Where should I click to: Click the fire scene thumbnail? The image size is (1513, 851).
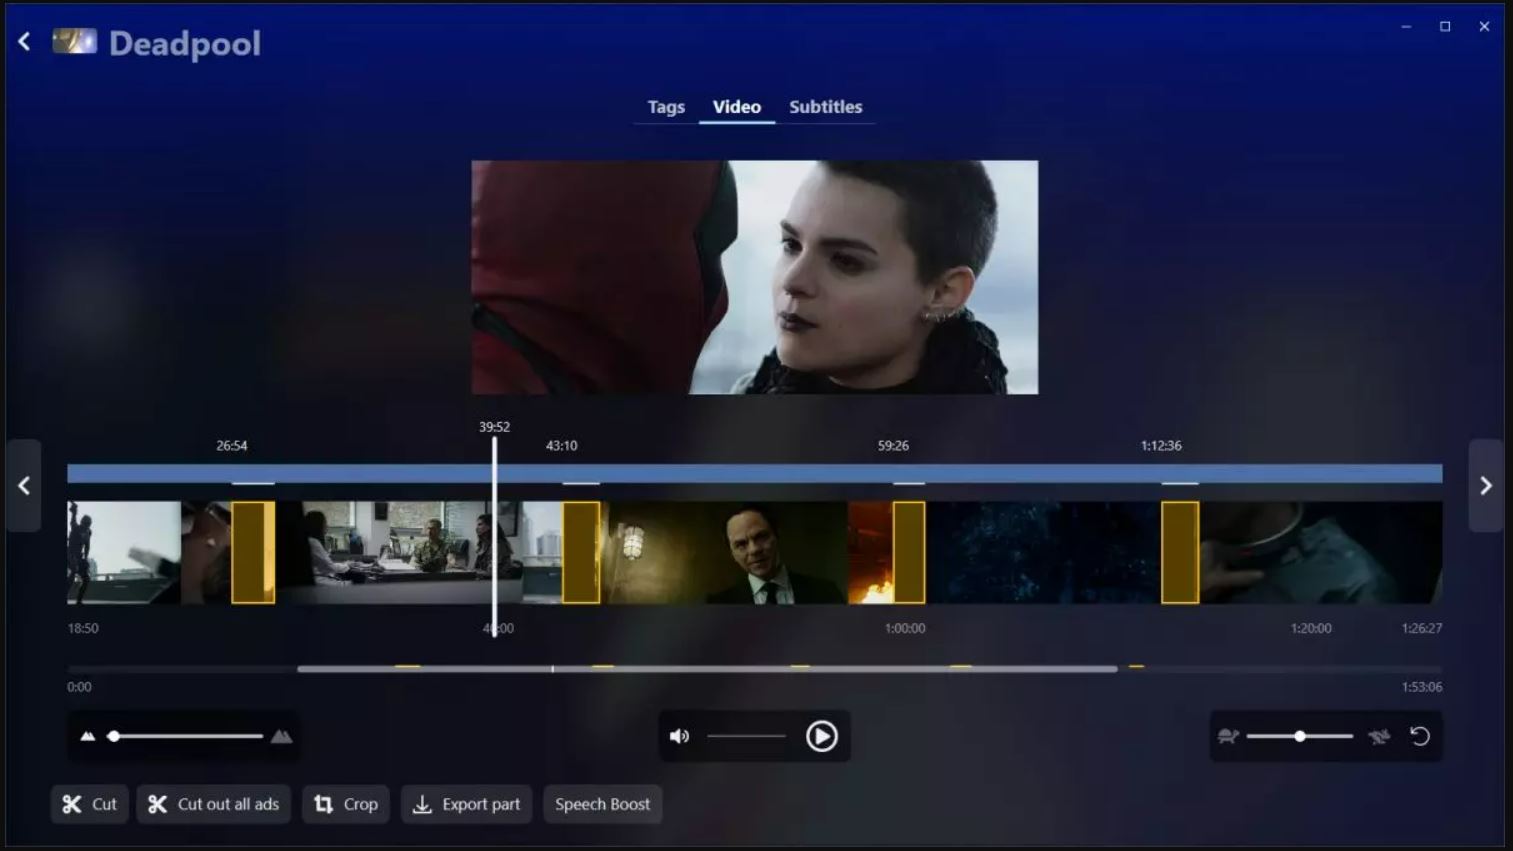tap(870, 552)
